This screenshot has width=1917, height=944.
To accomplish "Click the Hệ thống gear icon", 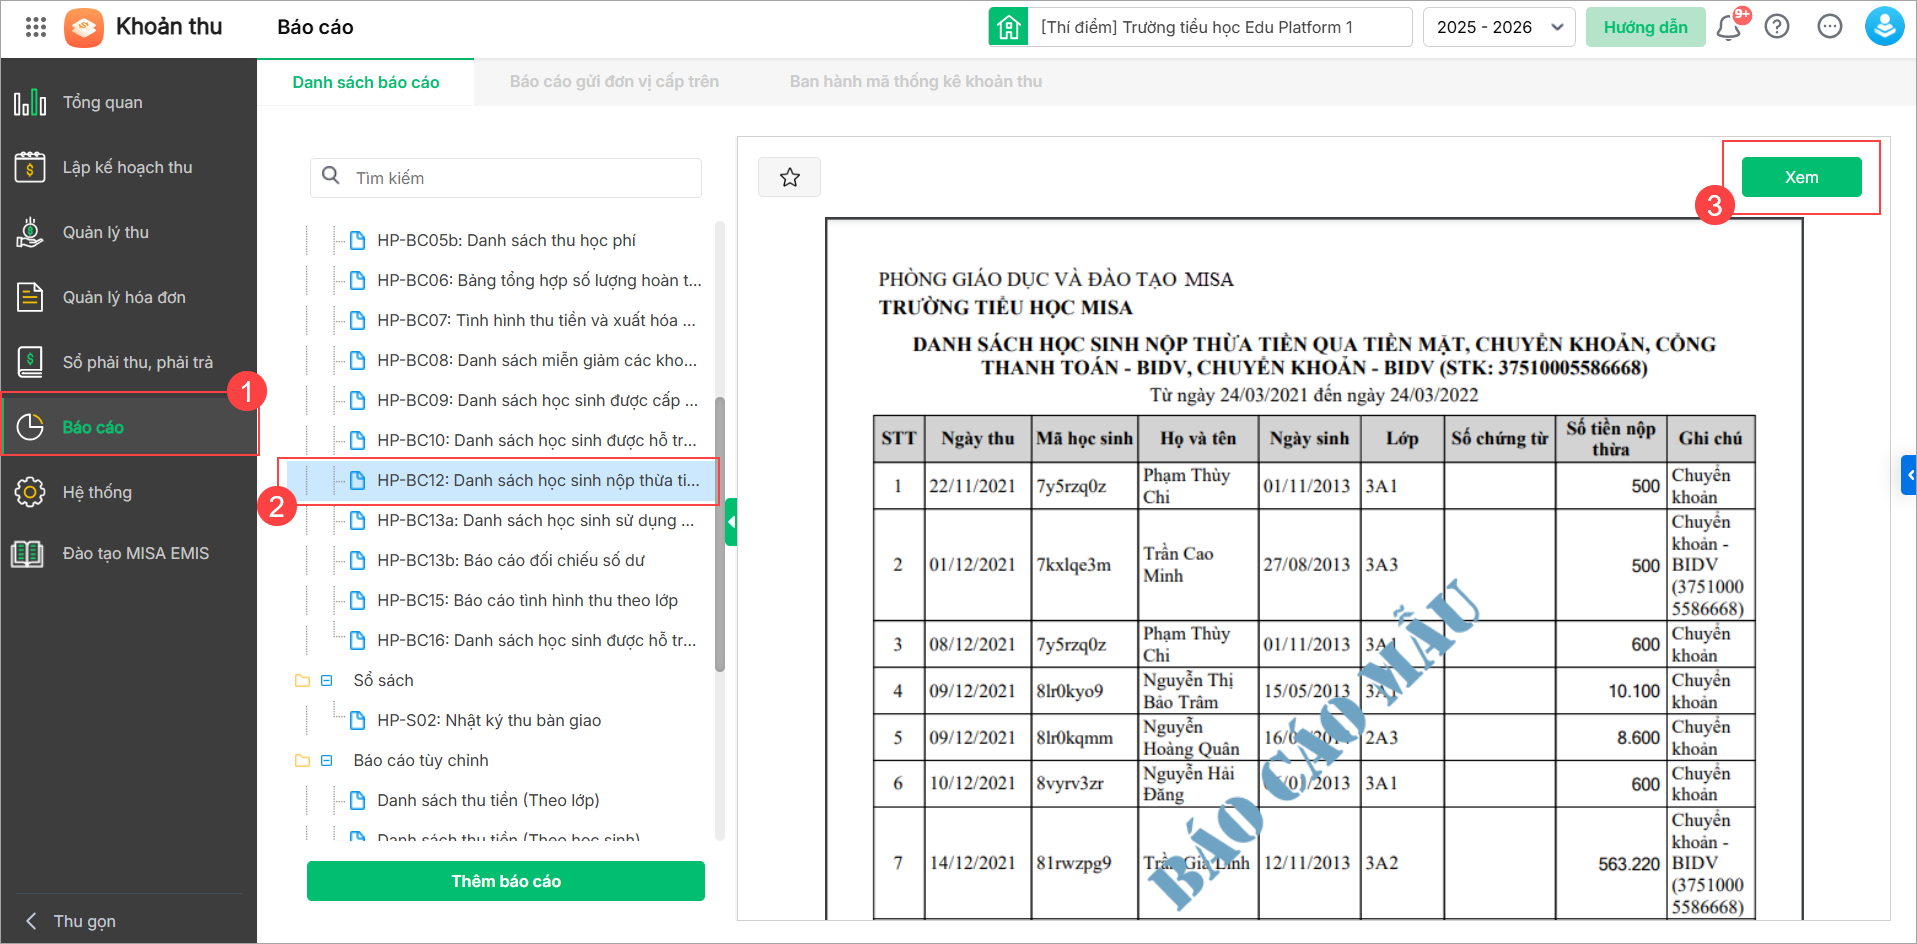I will 30,492.
